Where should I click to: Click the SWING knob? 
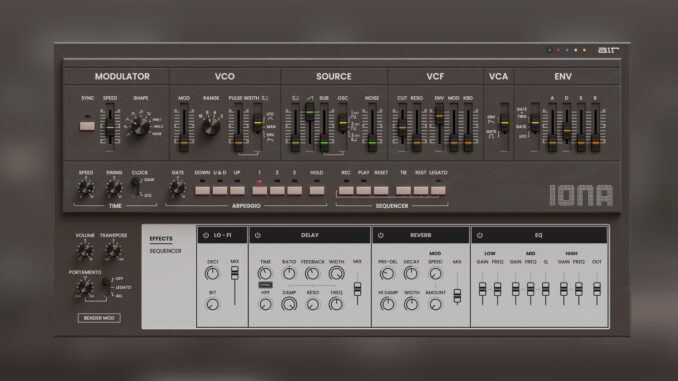point(114,188)
